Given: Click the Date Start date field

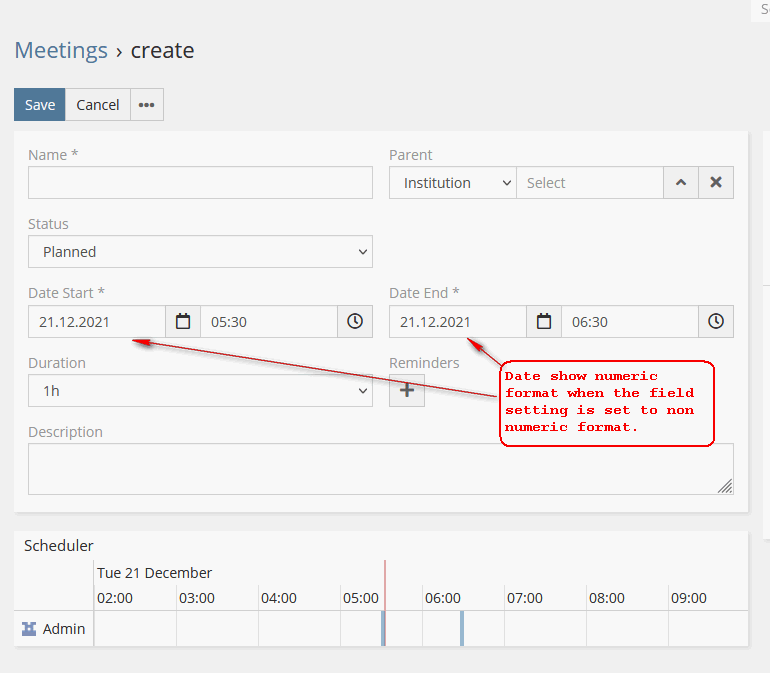Looking at the screenshot, I should pyautogui.click(x=97, y=322).
